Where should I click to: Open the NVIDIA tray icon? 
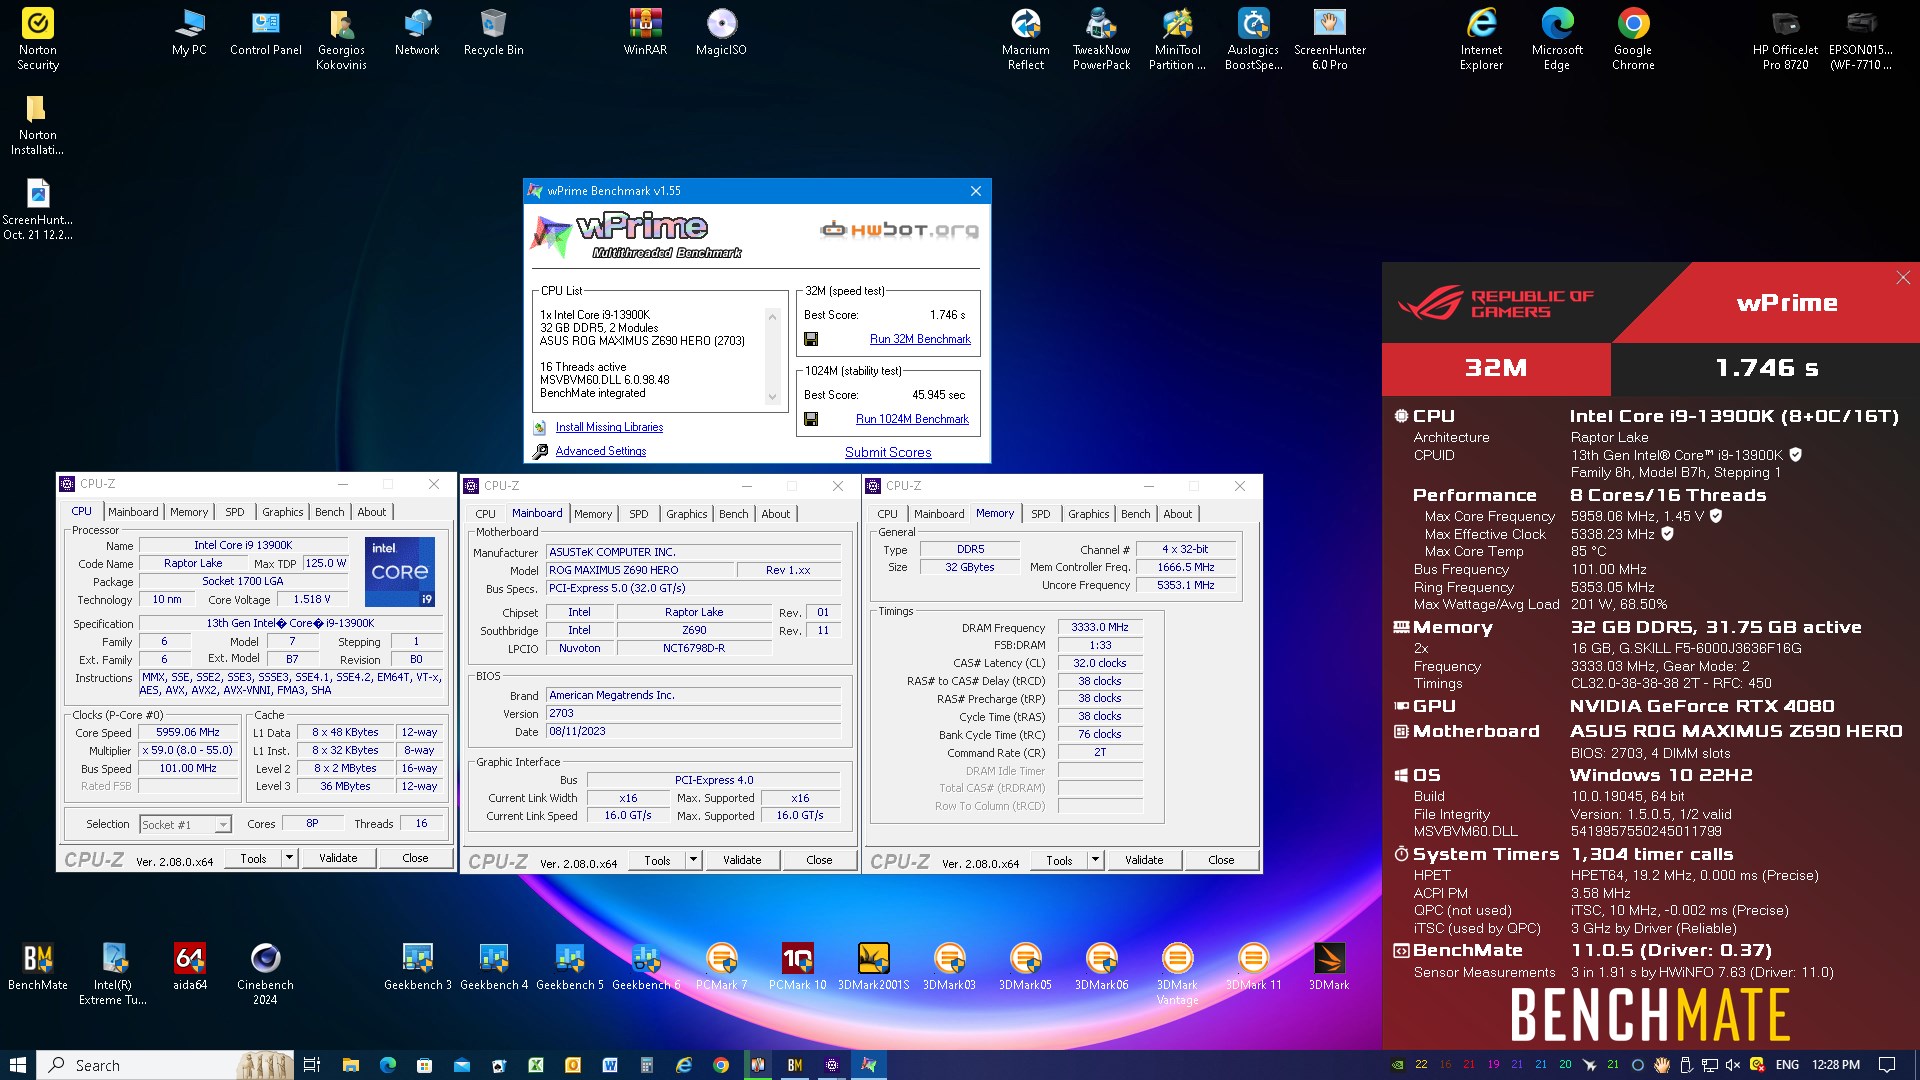(x=1397, y=1065)
